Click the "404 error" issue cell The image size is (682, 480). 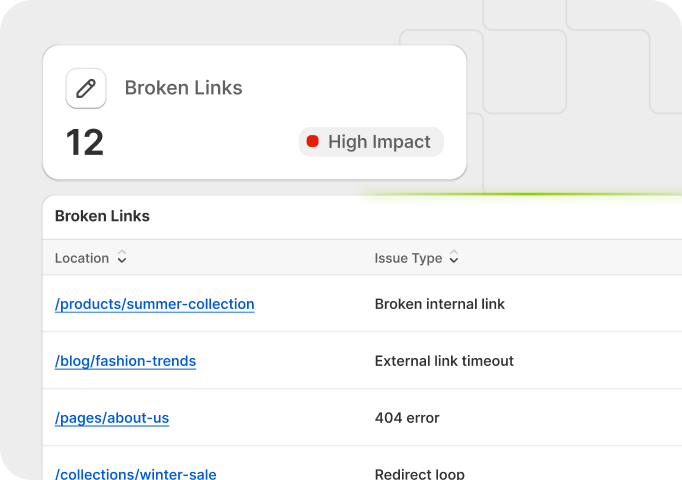click(407, 418)
